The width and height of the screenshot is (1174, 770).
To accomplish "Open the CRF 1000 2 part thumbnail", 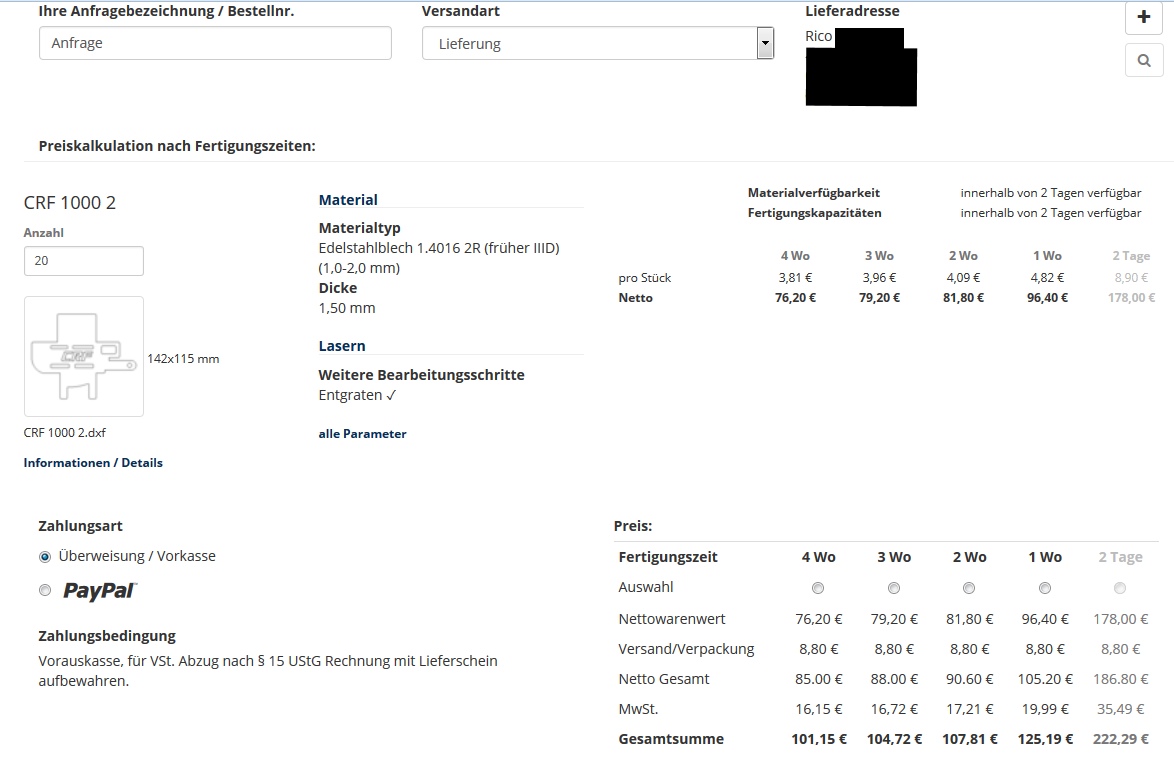I will 84,356.
